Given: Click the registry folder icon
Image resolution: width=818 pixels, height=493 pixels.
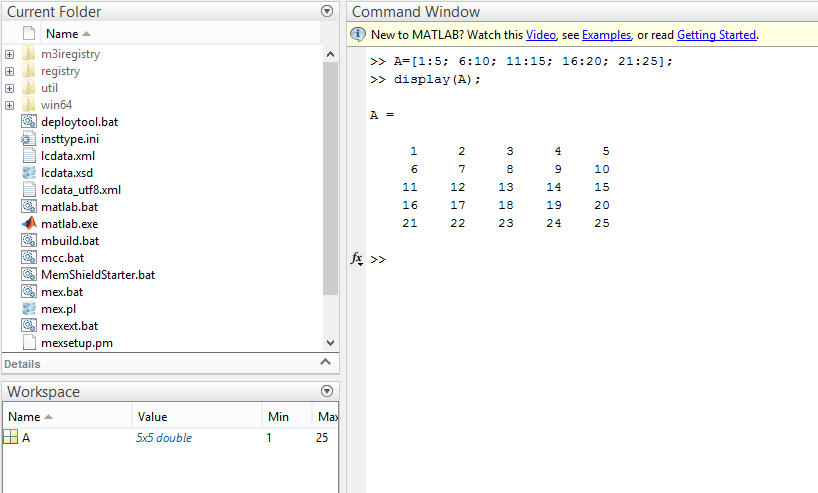Looking at the screenshot, I should [x=29, y=71].
